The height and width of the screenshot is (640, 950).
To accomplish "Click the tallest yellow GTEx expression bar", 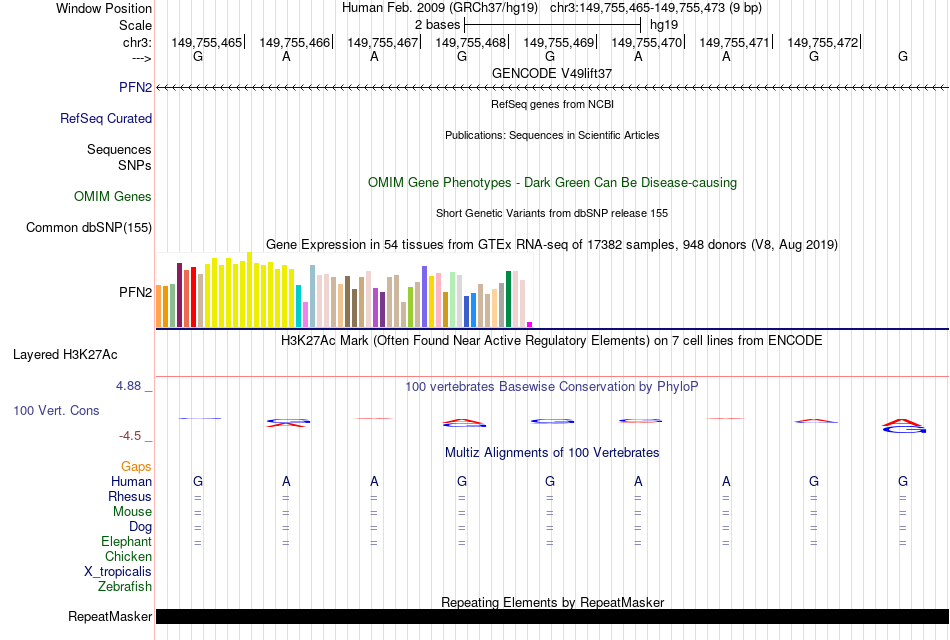I will (250, 290).
